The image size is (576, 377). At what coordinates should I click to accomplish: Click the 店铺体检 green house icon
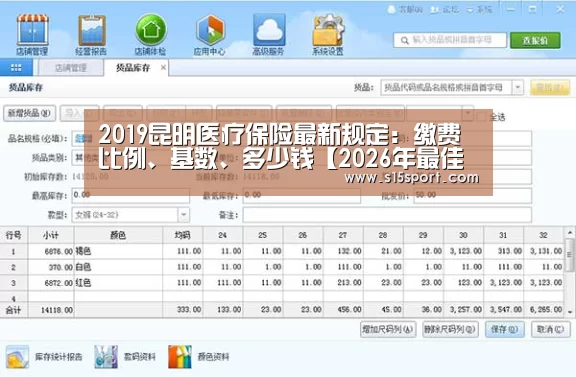point(151,29)
